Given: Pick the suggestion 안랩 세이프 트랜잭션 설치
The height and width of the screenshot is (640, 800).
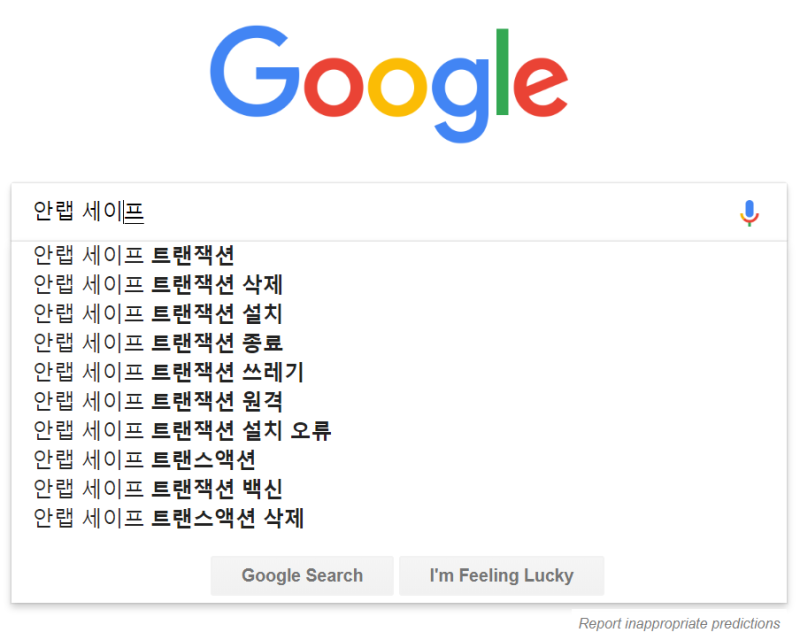Looking at the screenshot, I should point(399,313).
